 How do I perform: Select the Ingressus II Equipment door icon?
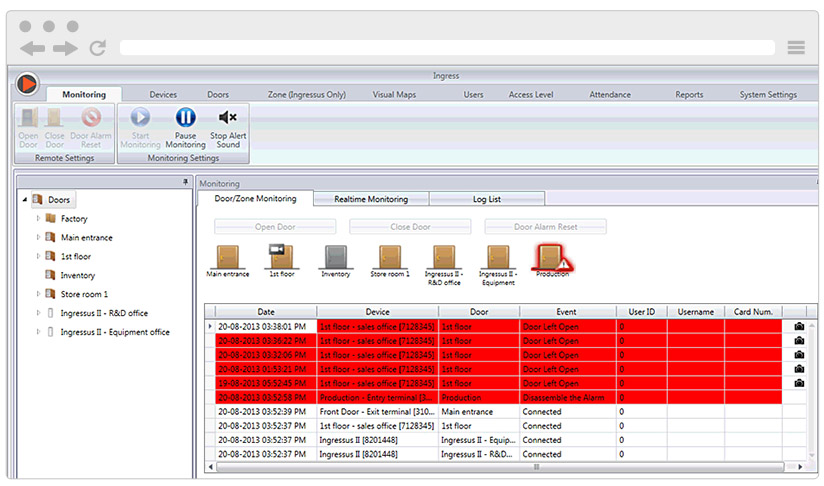click(x=498, y=257)
